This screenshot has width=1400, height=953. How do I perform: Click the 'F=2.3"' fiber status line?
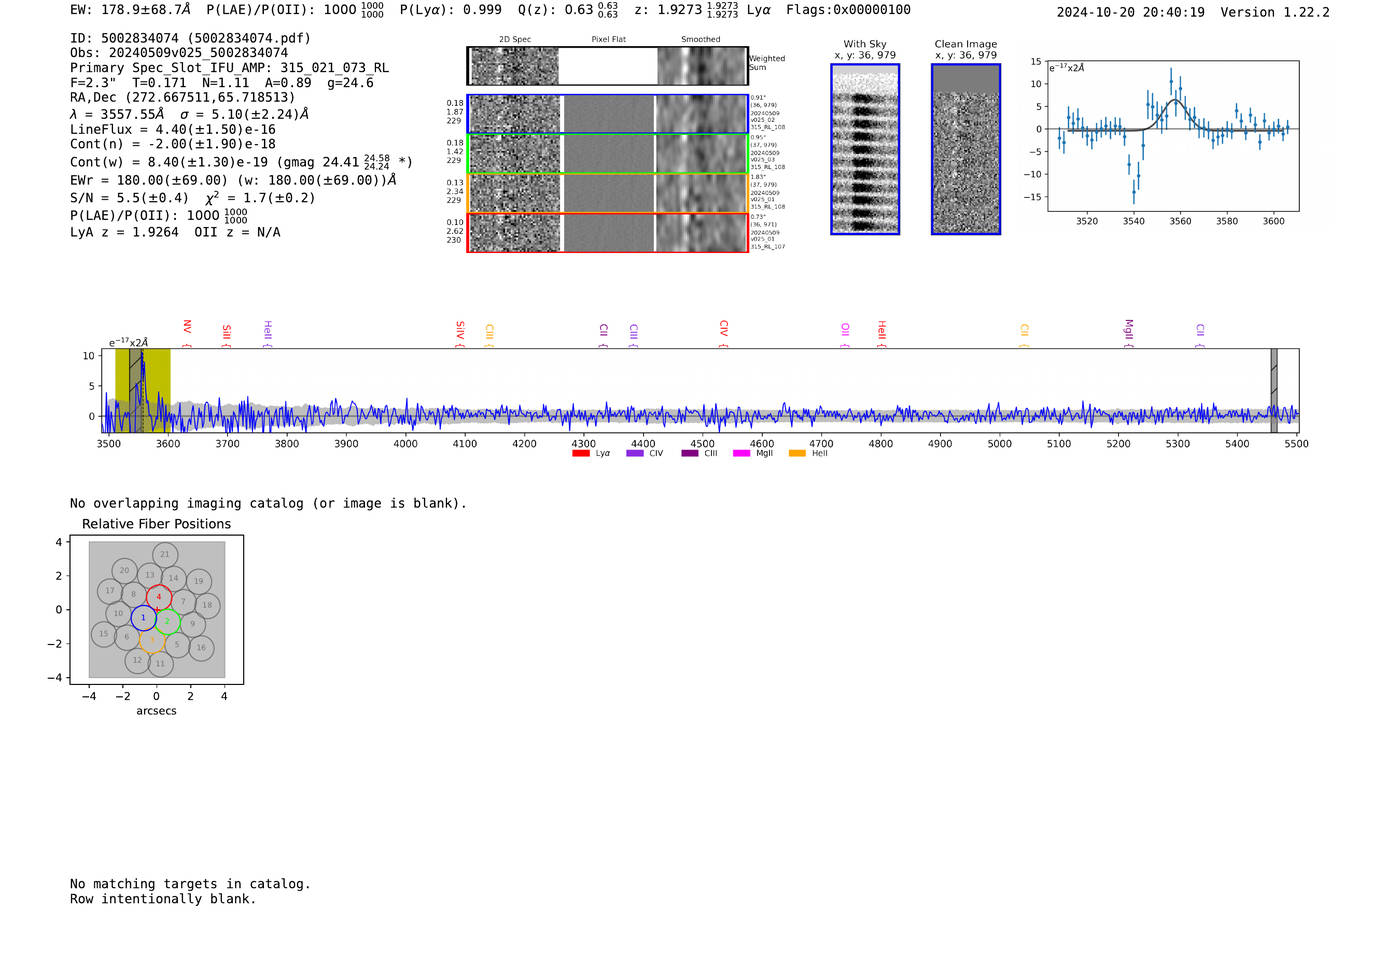(x=221, y=83)
